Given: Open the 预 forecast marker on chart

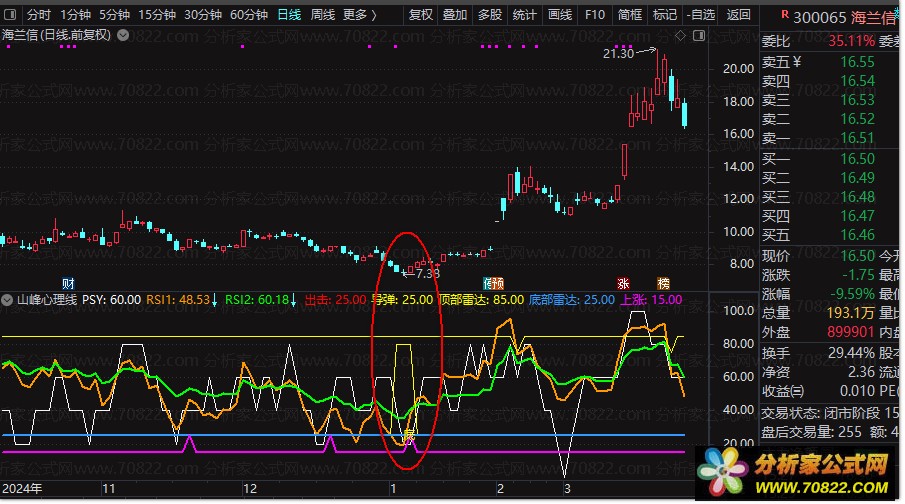Looking at the screenshot, I should point(497,283).
